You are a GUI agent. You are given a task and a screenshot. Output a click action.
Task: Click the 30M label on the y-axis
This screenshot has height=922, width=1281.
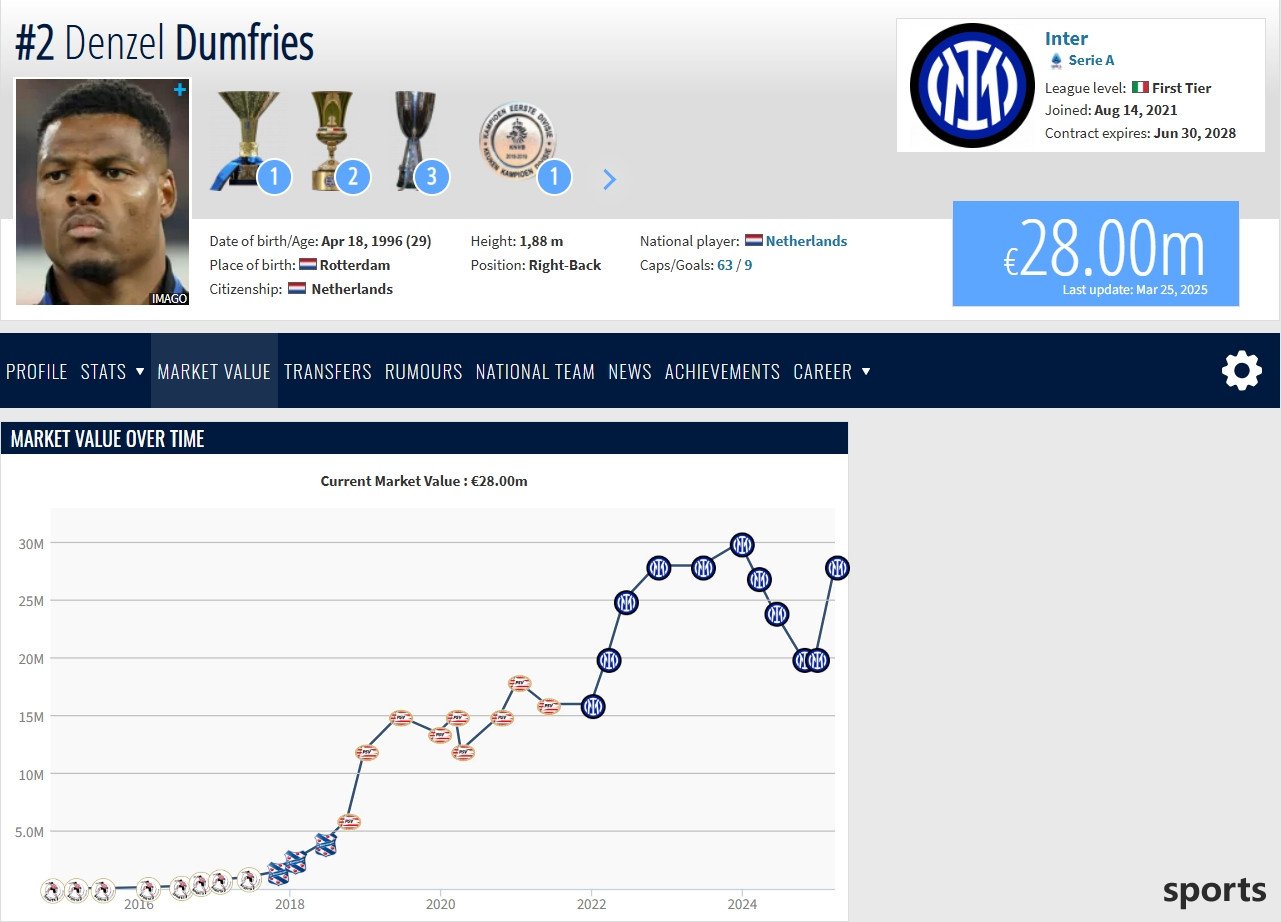(29, 543)
